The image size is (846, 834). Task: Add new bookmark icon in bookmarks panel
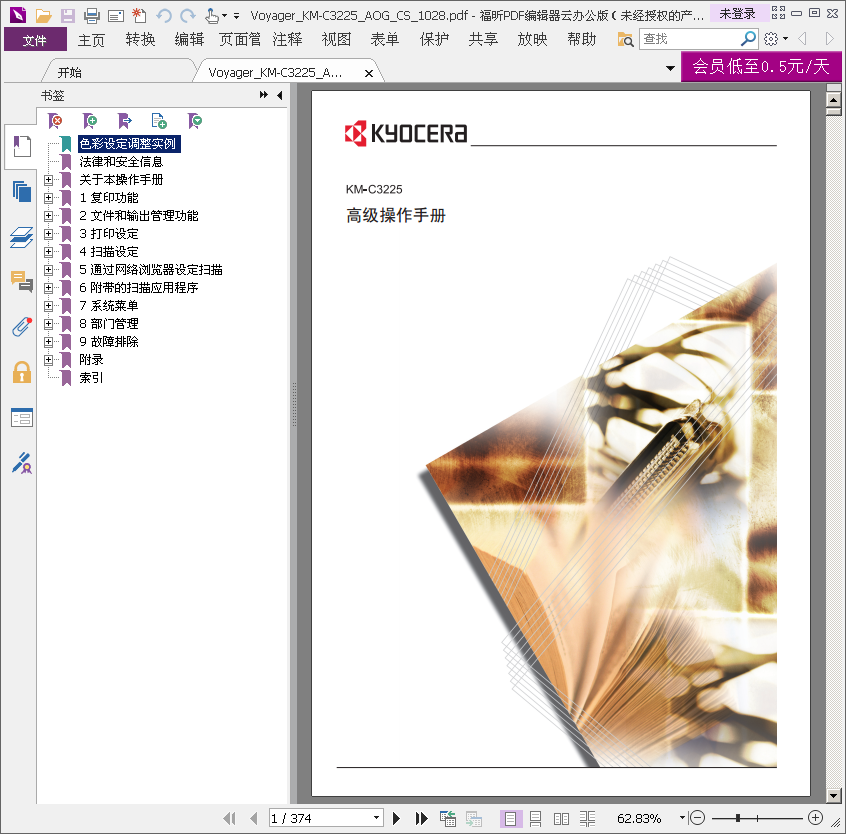tap(90, 121)
